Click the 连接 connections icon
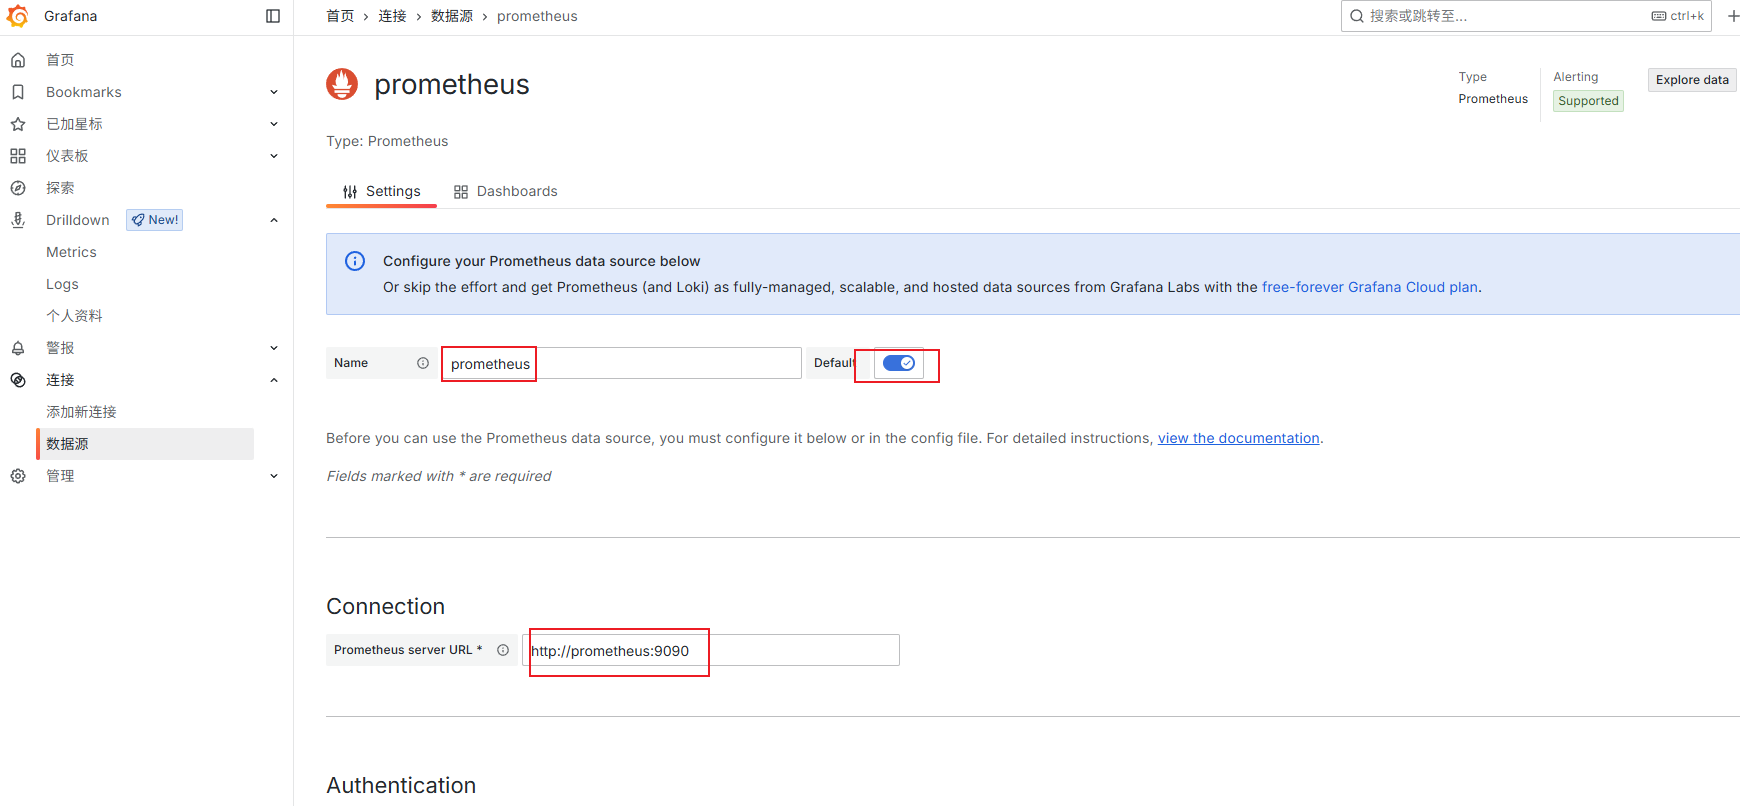1740x806 pixels. 18,380
